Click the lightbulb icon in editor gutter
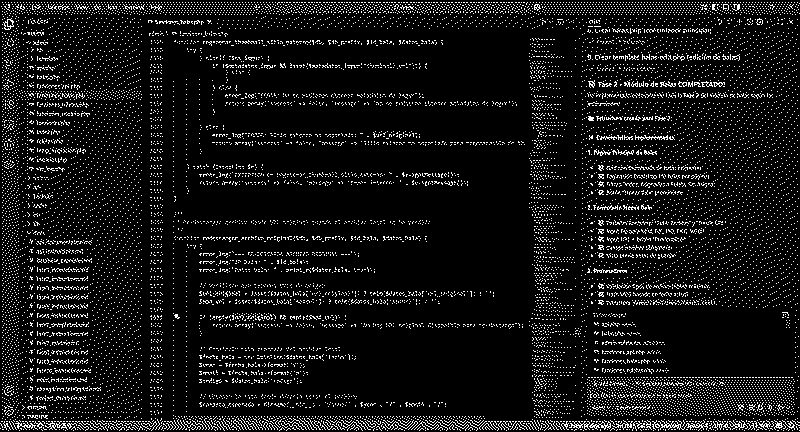This screenshot has height=432, width=800. (x=175, y=315)
